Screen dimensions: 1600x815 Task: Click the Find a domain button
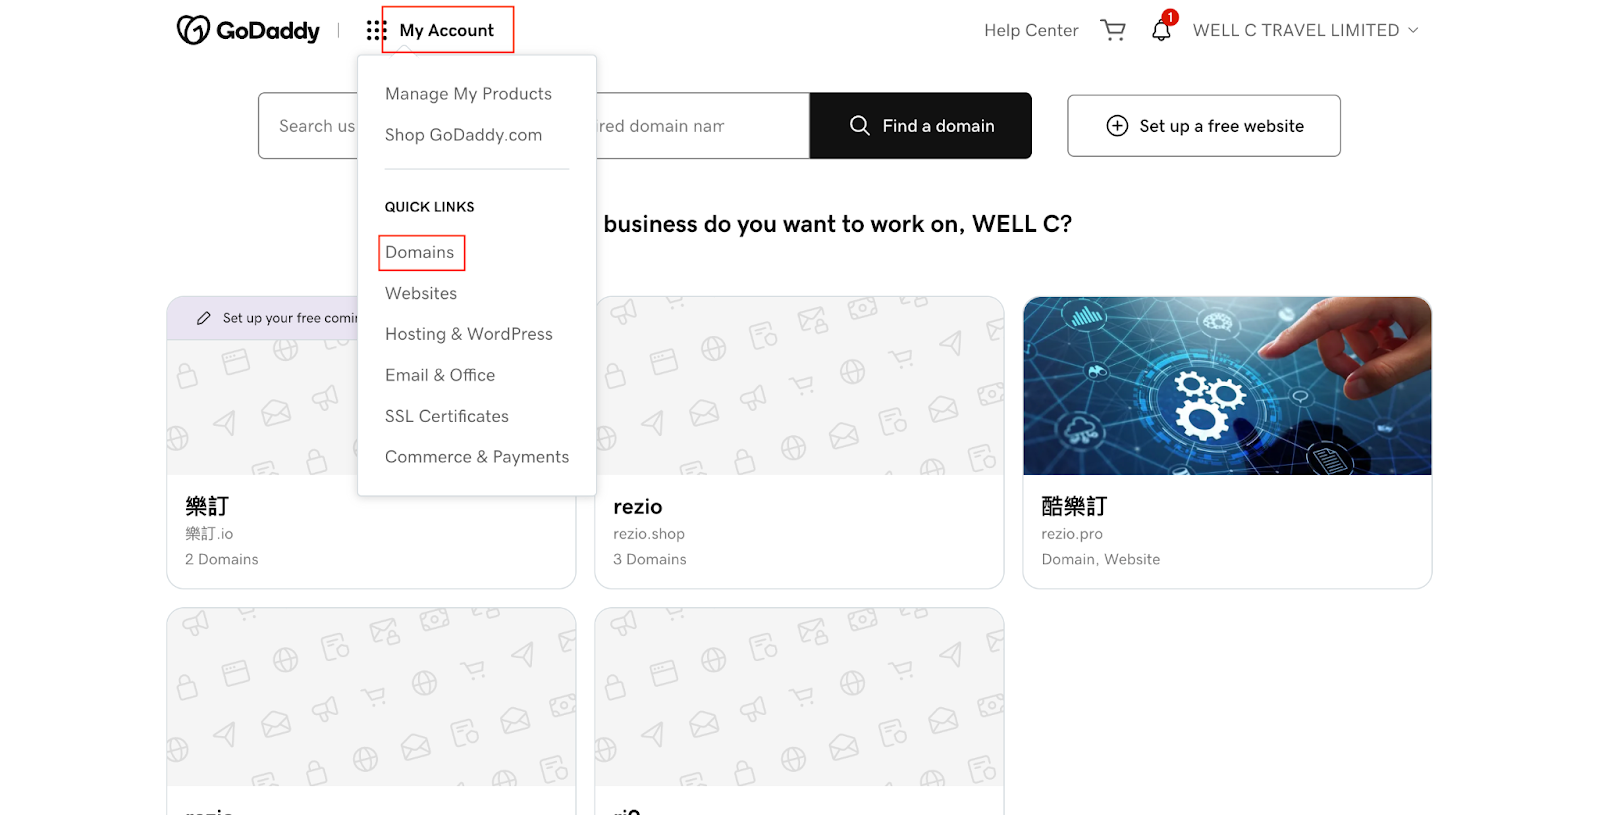tap(921, 126)
